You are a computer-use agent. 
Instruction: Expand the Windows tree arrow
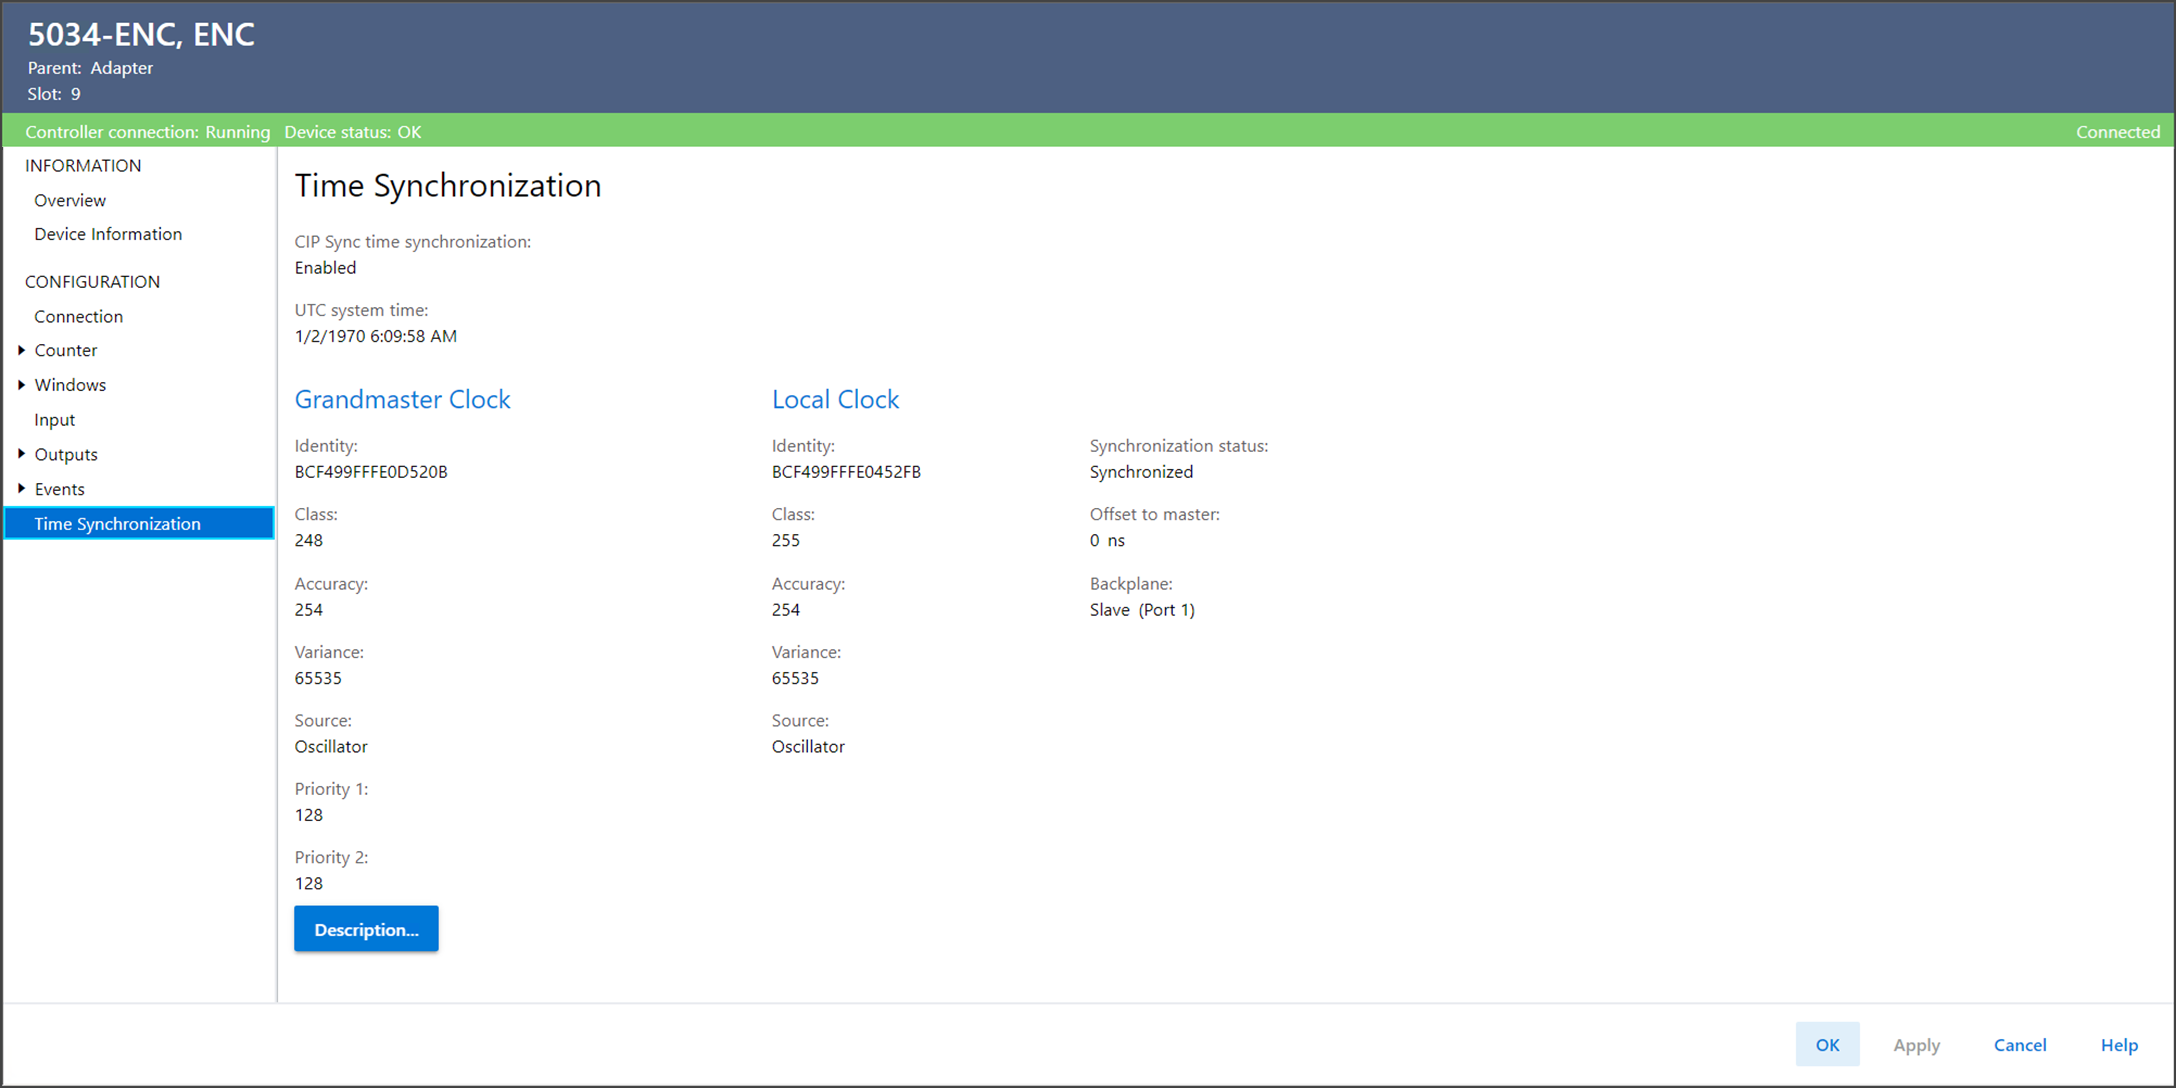pyautogui.click(x=21, y=385)
